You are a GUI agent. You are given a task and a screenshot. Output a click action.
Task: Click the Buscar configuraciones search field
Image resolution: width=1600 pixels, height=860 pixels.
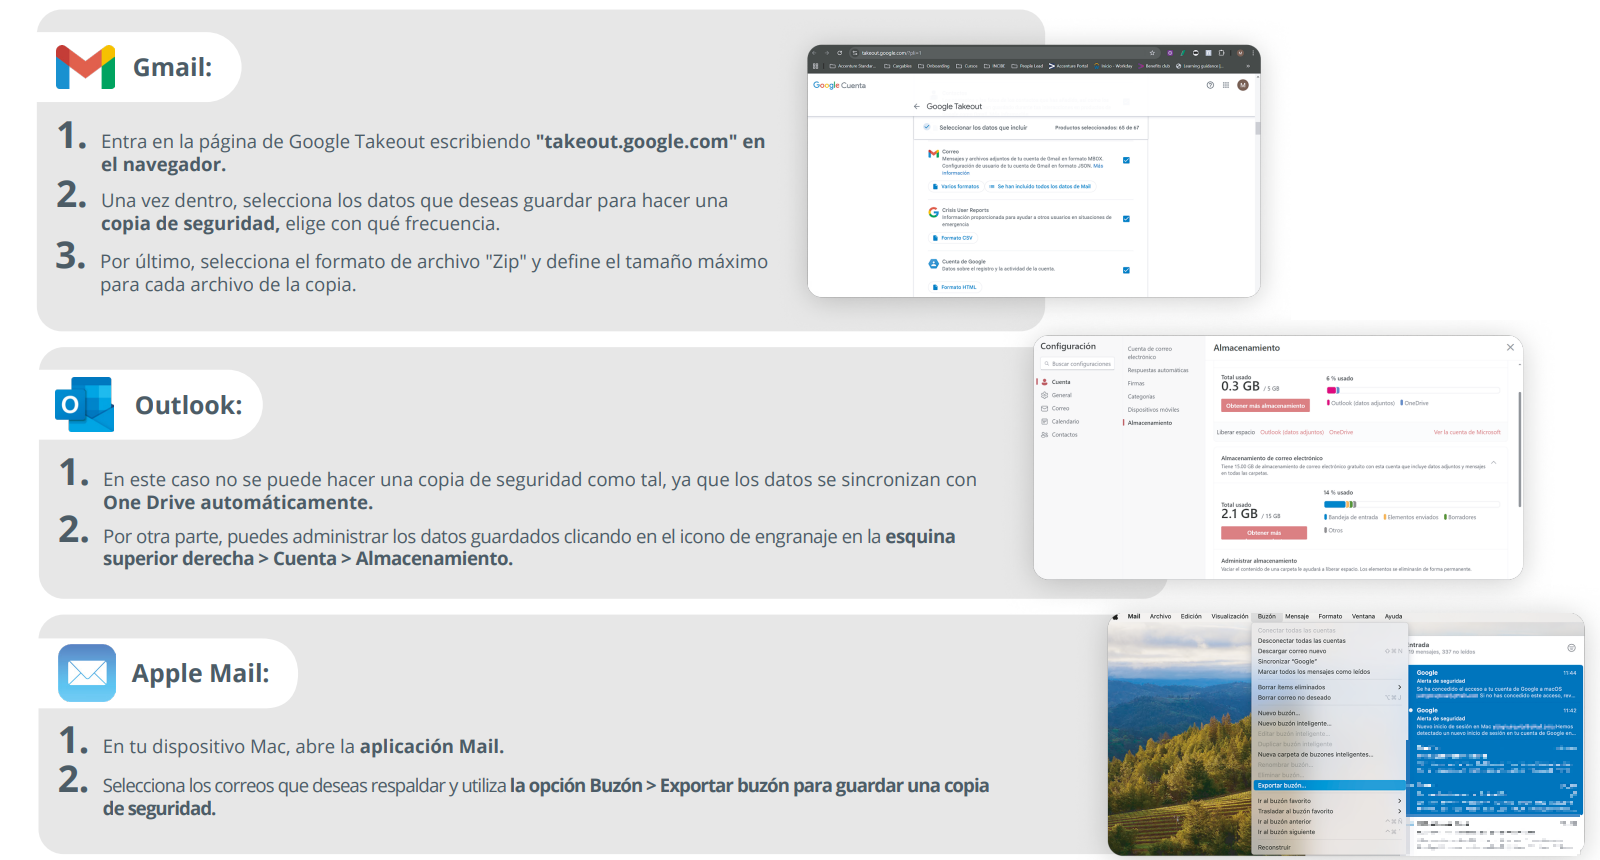[x=1078, y=364]
